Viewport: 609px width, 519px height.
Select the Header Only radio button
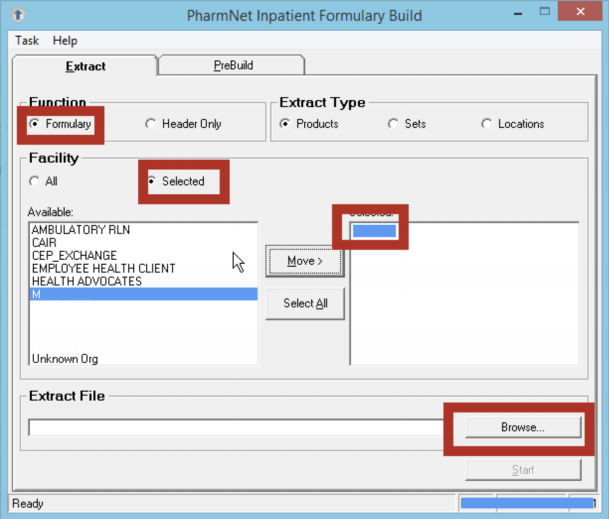pos(151,124)
